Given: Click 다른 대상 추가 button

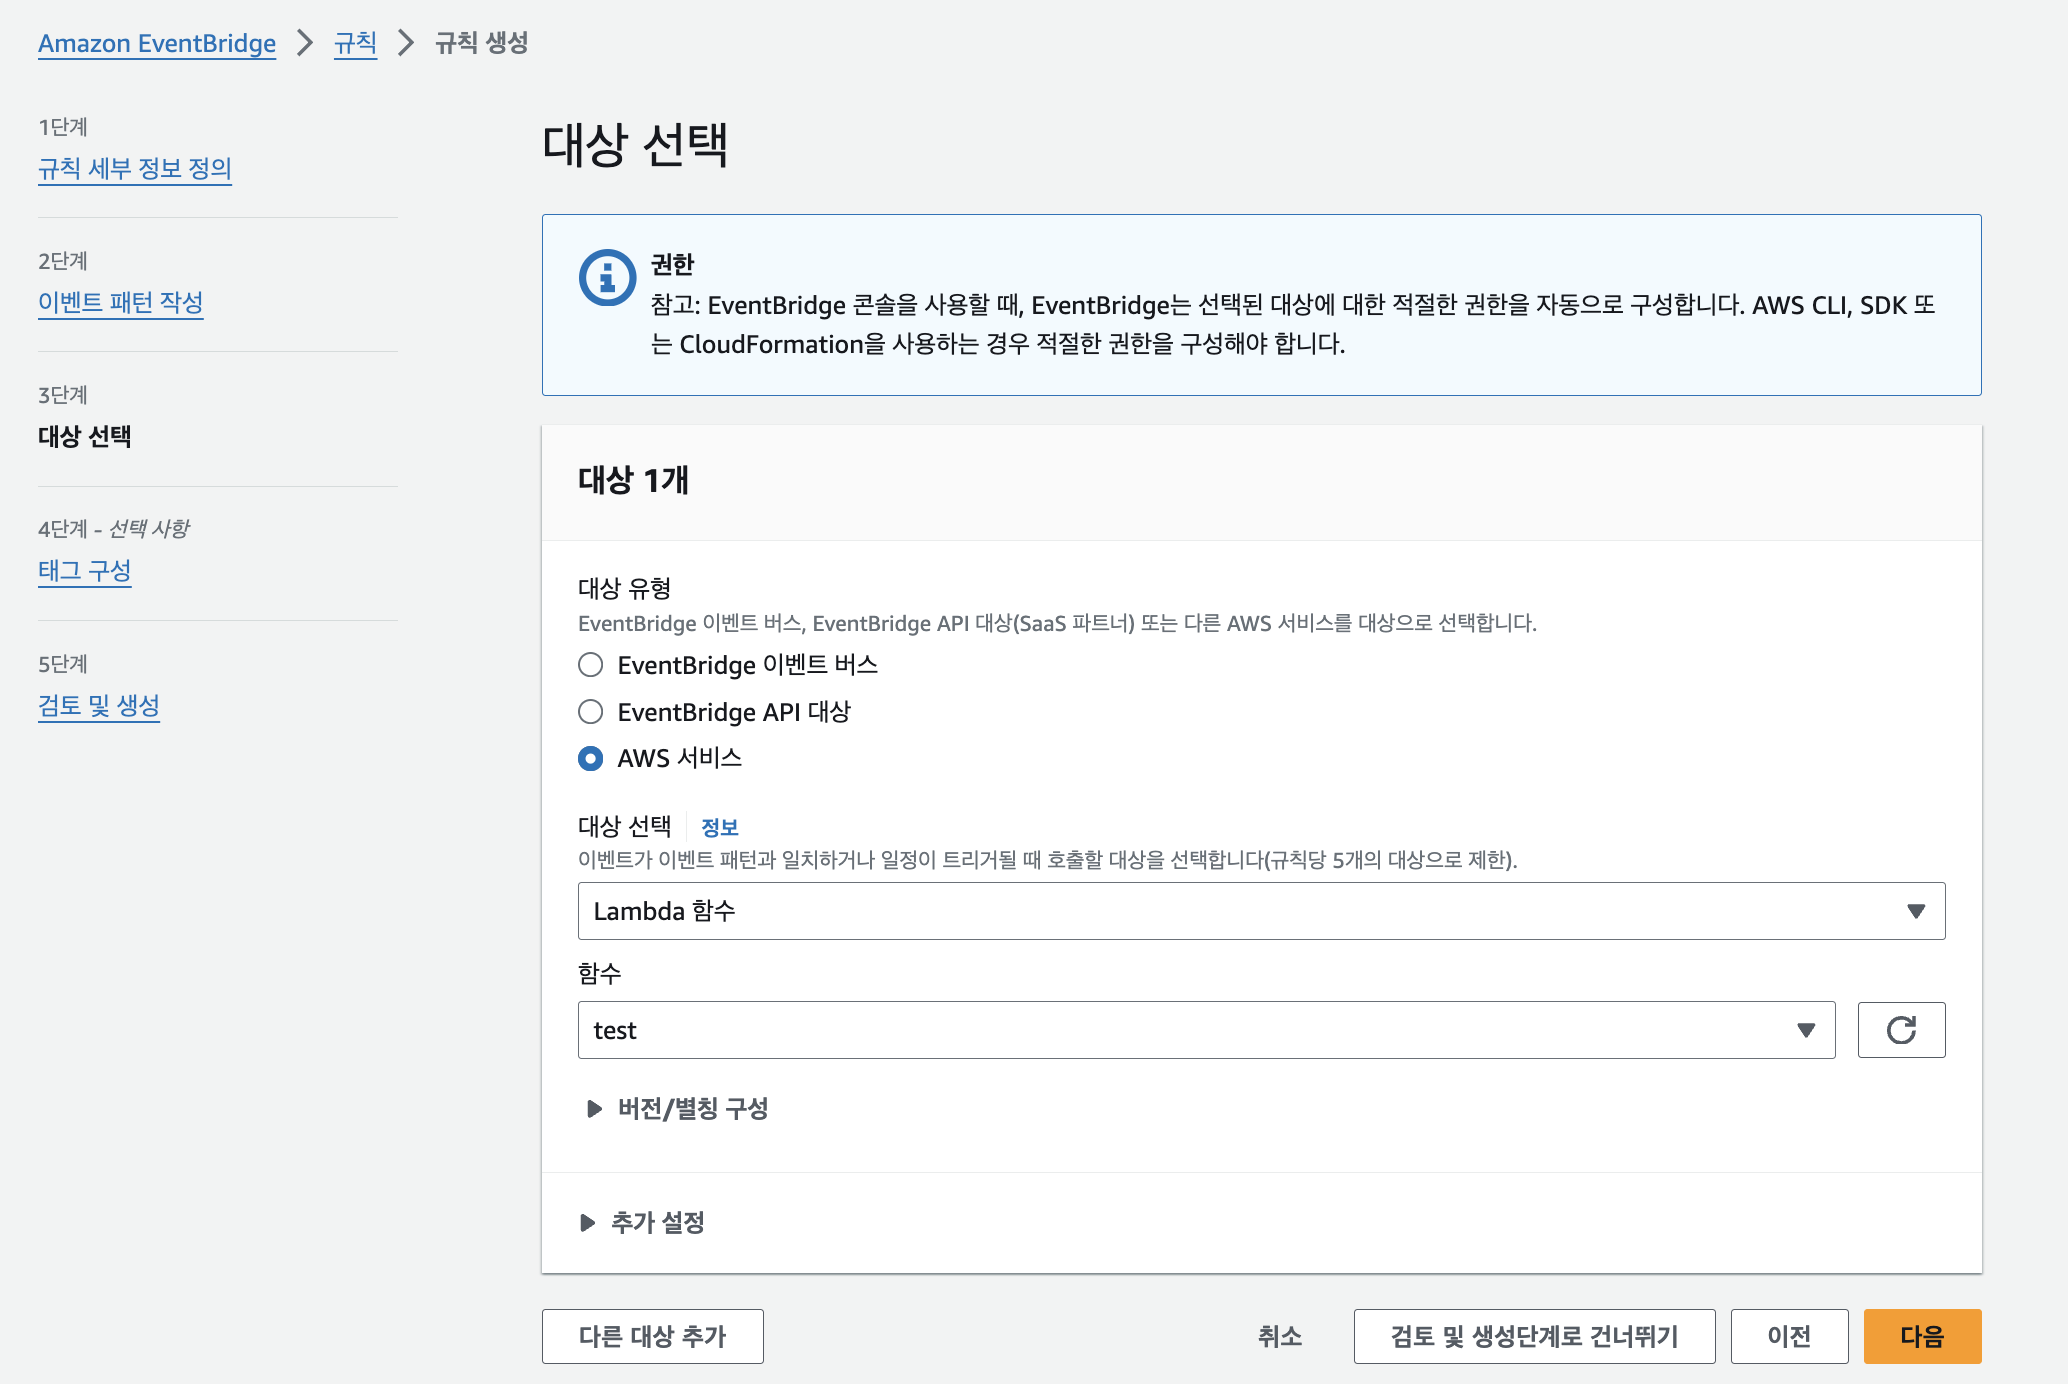Looking at the screenshot, I should (652, 1336).
